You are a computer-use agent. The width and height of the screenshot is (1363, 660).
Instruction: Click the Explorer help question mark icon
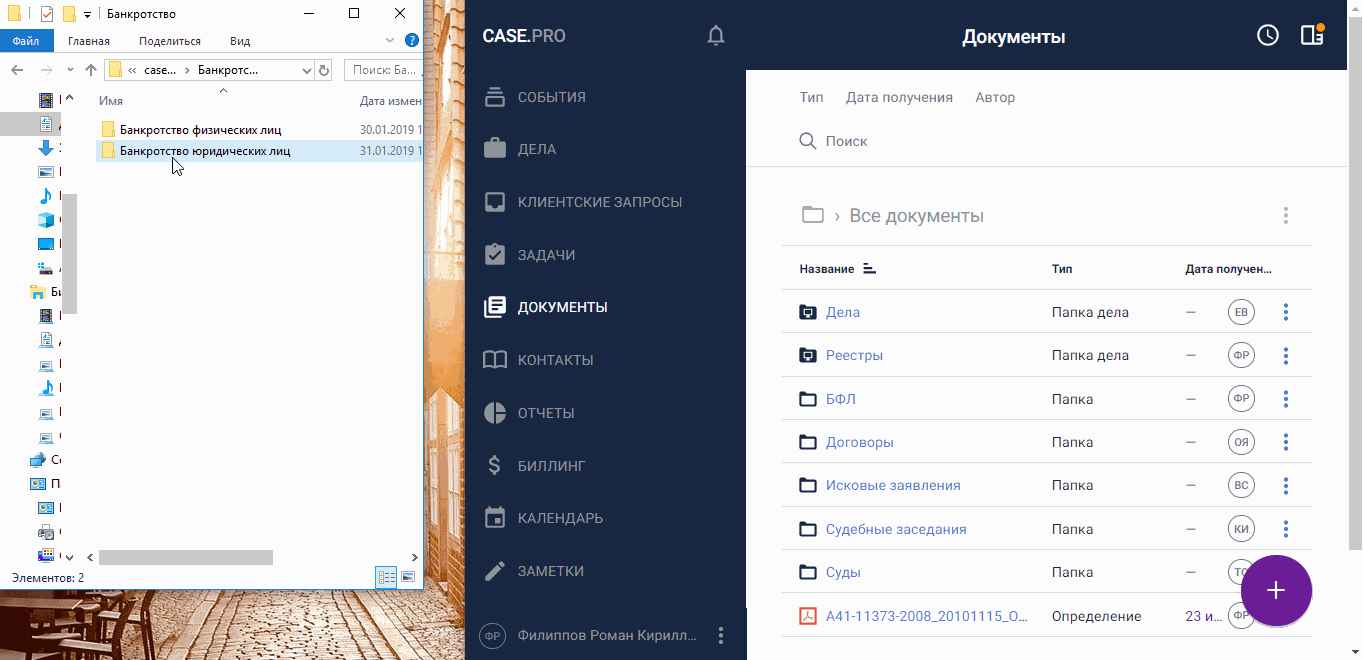point(412,41)
